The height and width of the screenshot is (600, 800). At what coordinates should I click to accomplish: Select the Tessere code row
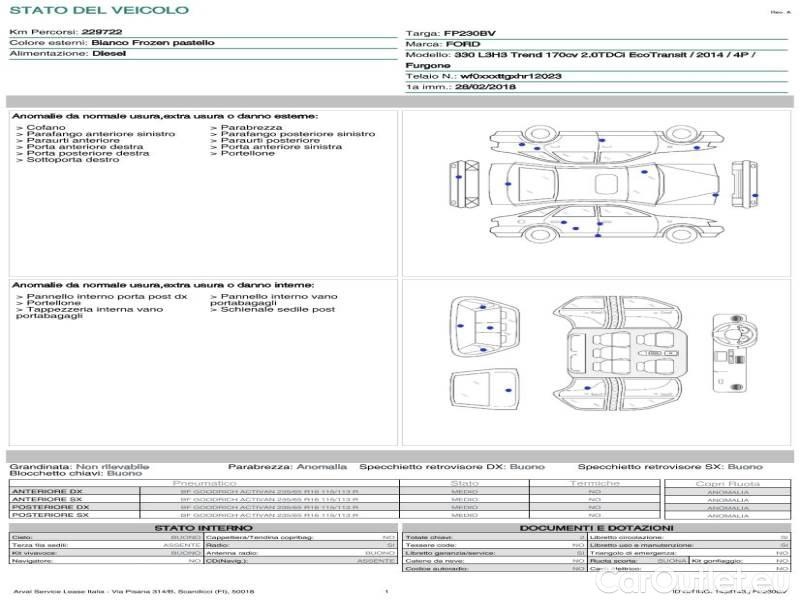[x=495, y=545]
